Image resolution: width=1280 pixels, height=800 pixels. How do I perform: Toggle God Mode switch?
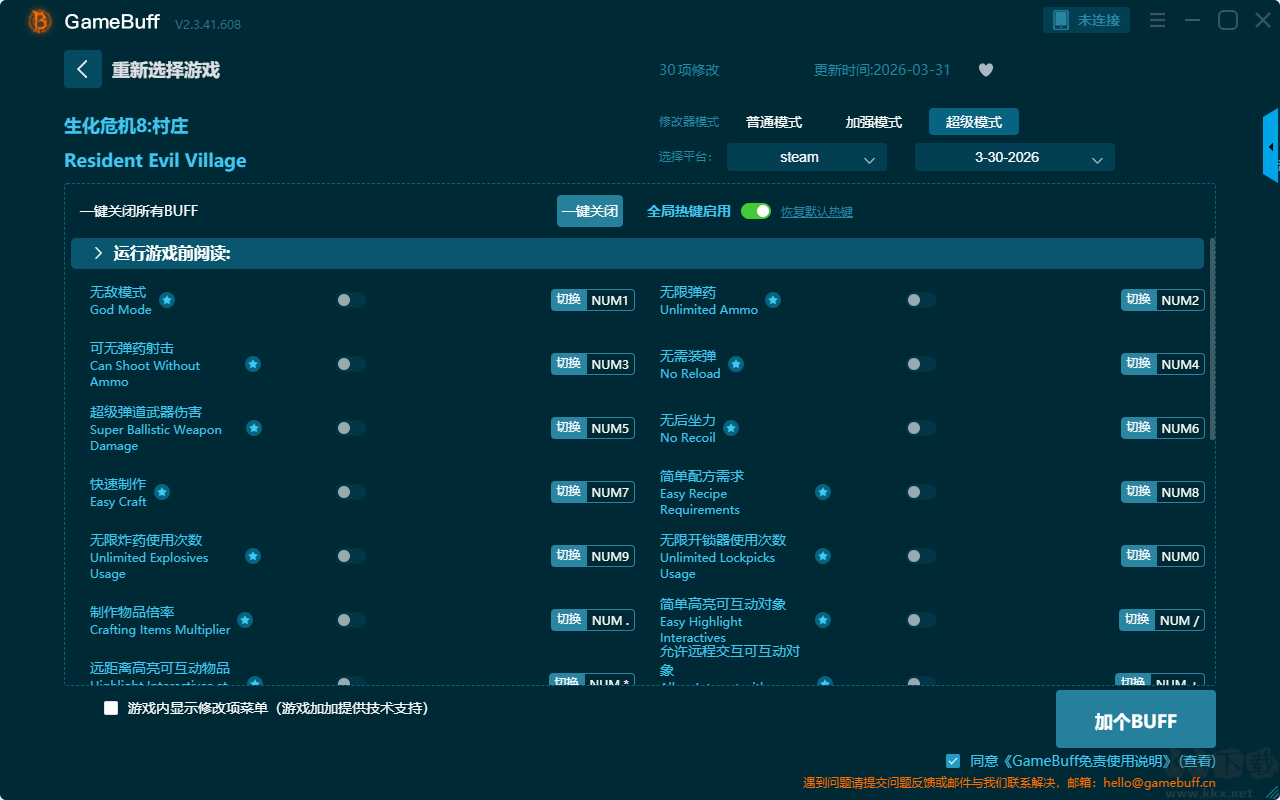click(351, 300)
